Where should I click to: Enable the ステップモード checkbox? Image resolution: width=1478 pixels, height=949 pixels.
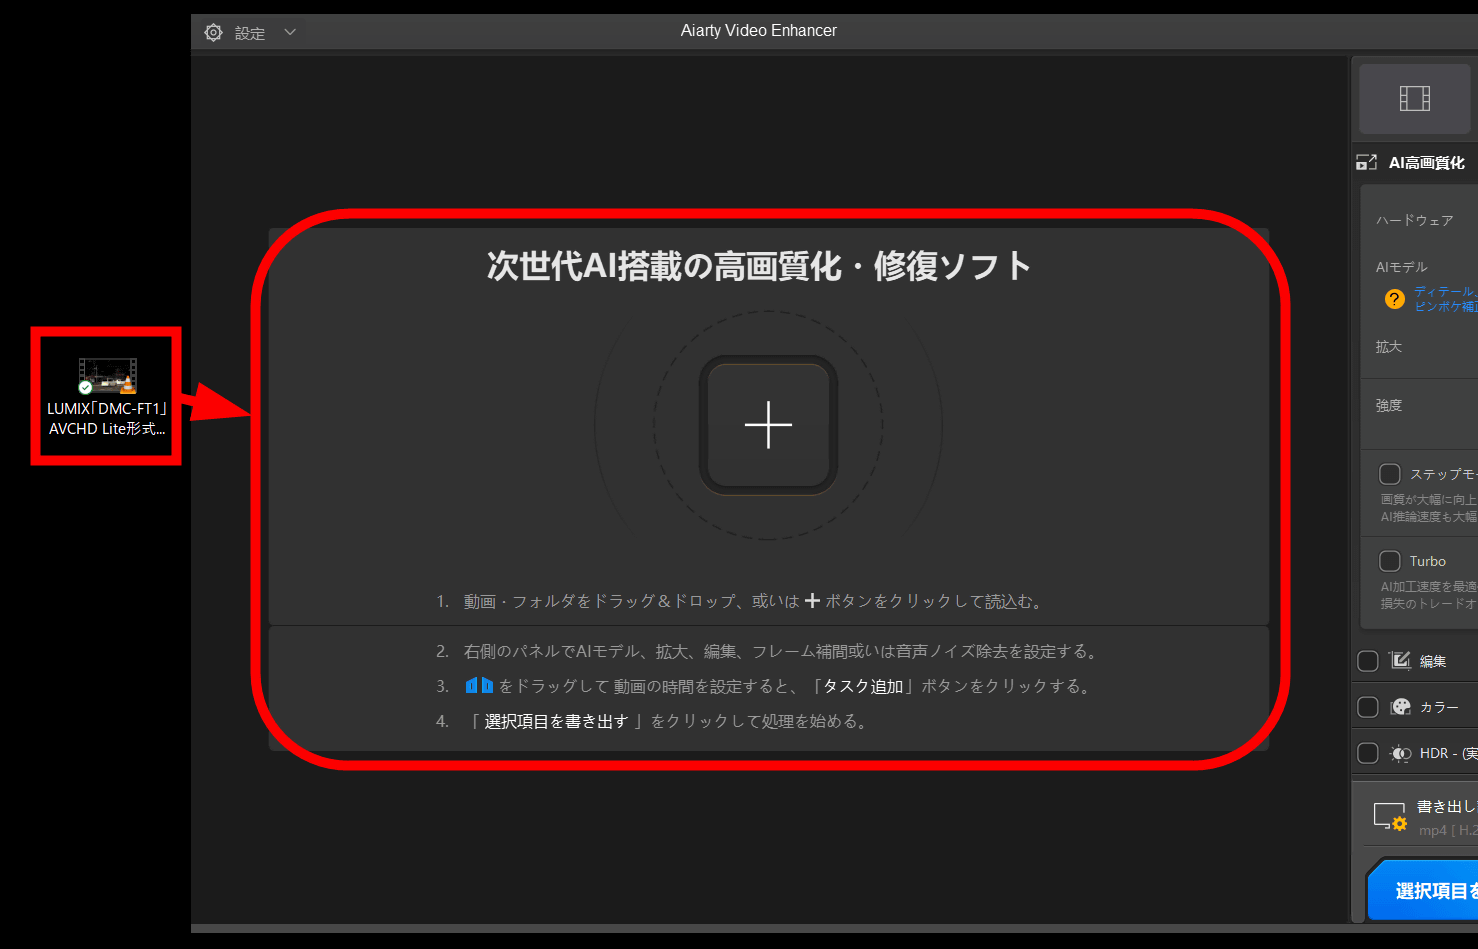[x=1389, y=474]
